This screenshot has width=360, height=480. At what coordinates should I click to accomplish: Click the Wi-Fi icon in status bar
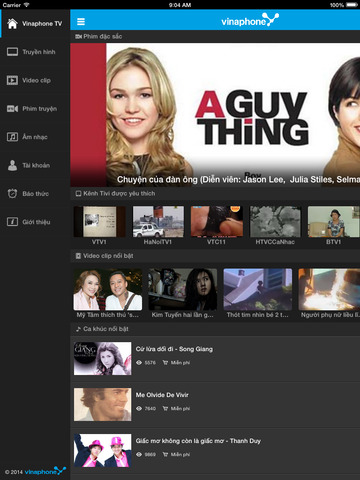click(x=26, y=5)
